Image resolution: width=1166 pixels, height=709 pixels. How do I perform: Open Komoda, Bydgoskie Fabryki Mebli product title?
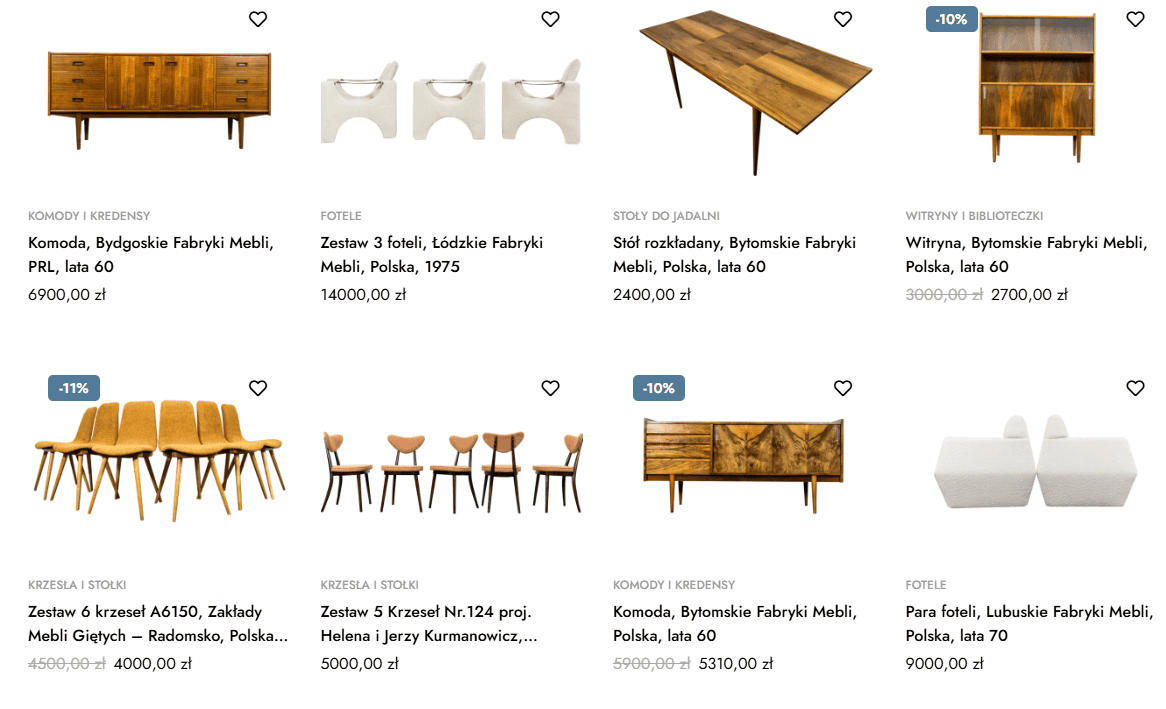(x=151, y=254)
